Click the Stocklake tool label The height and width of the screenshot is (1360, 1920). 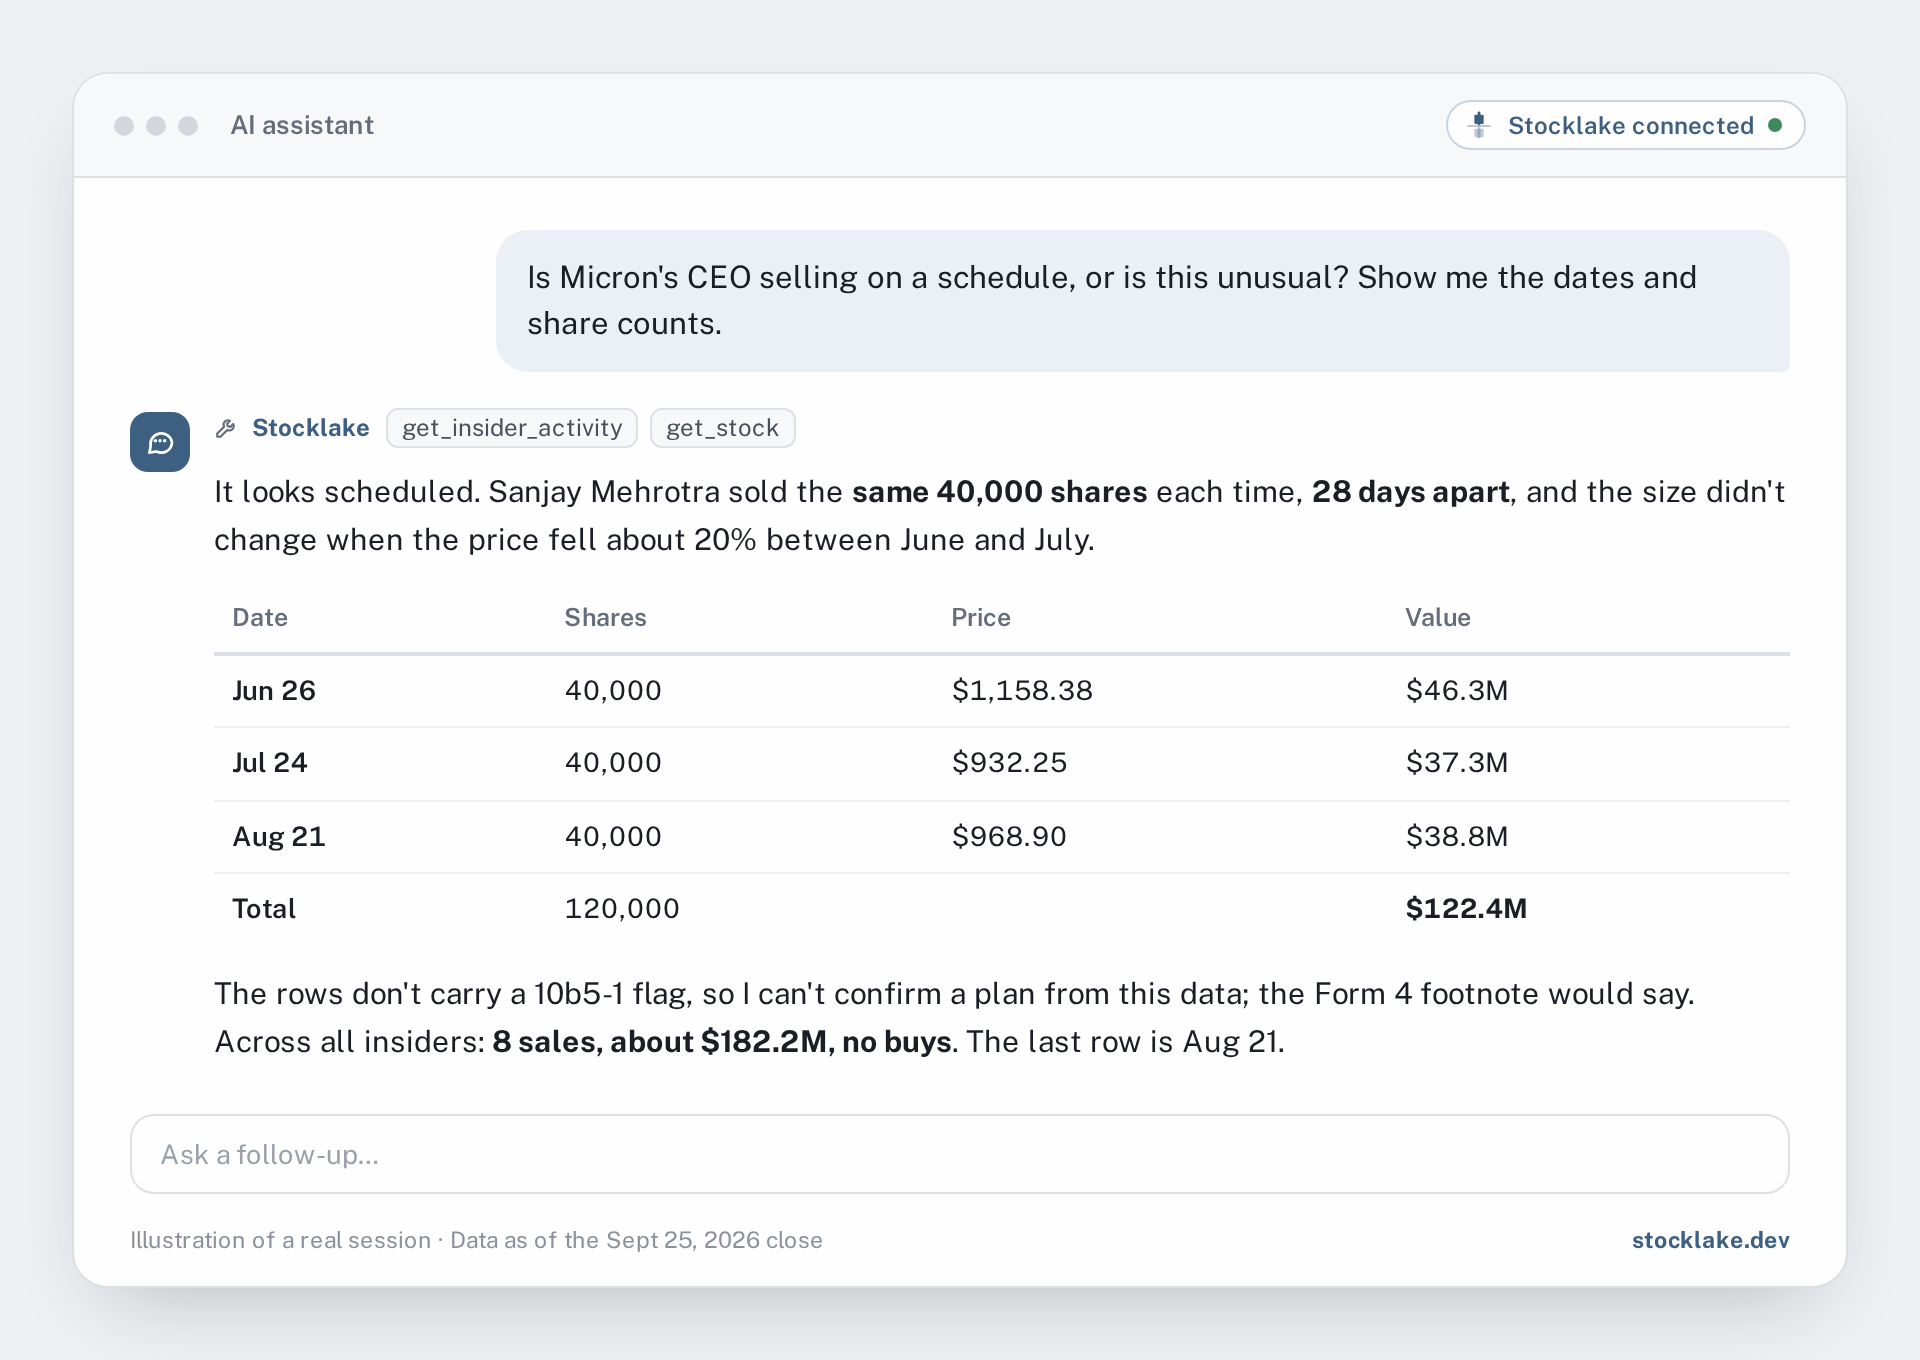click(x=310, y=428)
